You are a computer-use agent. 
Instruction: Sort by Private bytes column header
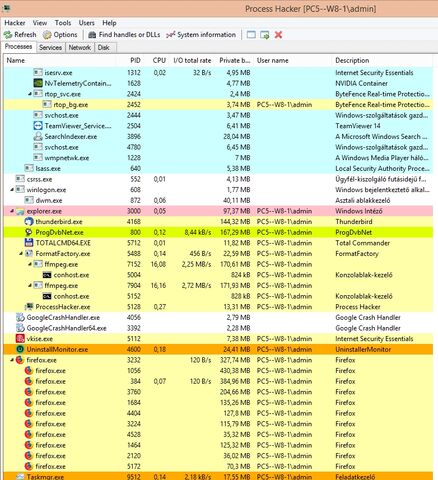pos(235,60)
